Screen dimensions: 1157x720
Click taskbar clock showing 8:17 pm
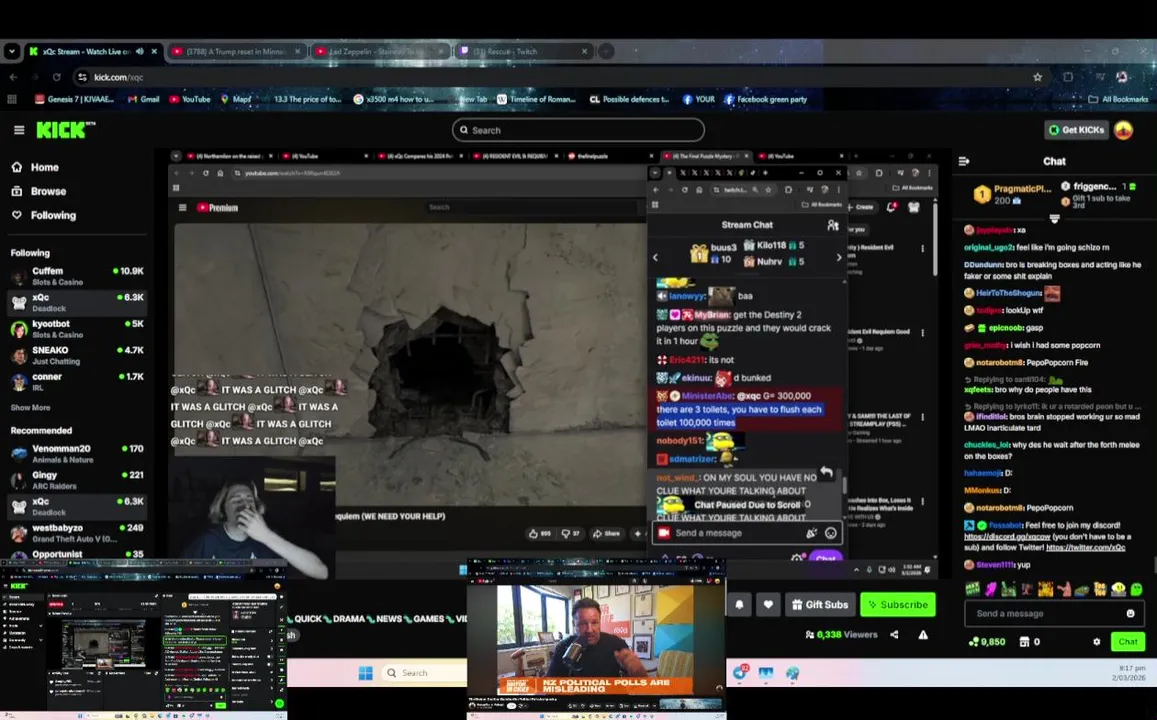(1131, 672)
